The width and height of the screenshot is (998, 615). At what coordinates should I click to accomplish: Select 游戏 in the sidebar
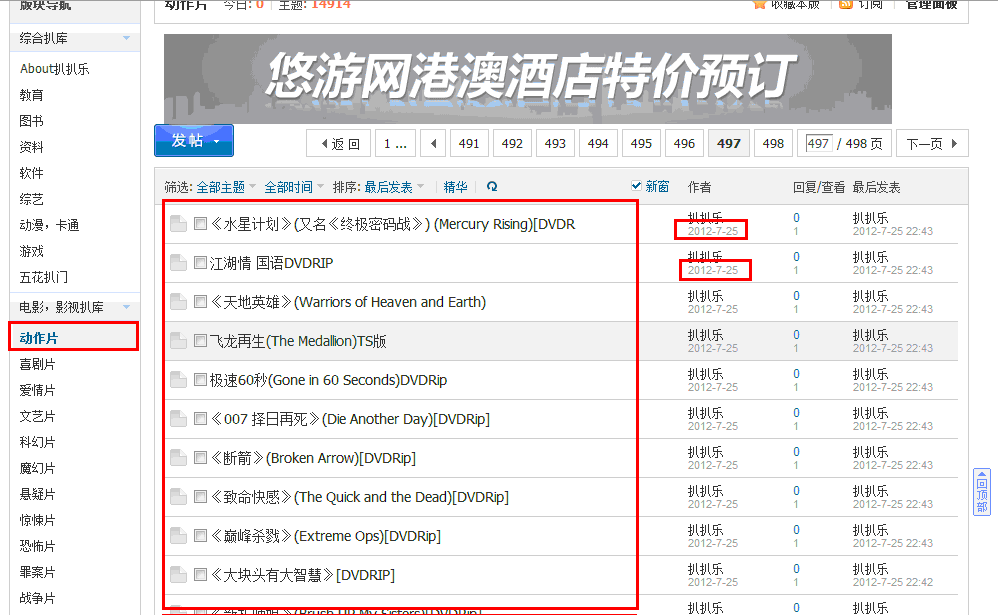click(x=31, y=251)
